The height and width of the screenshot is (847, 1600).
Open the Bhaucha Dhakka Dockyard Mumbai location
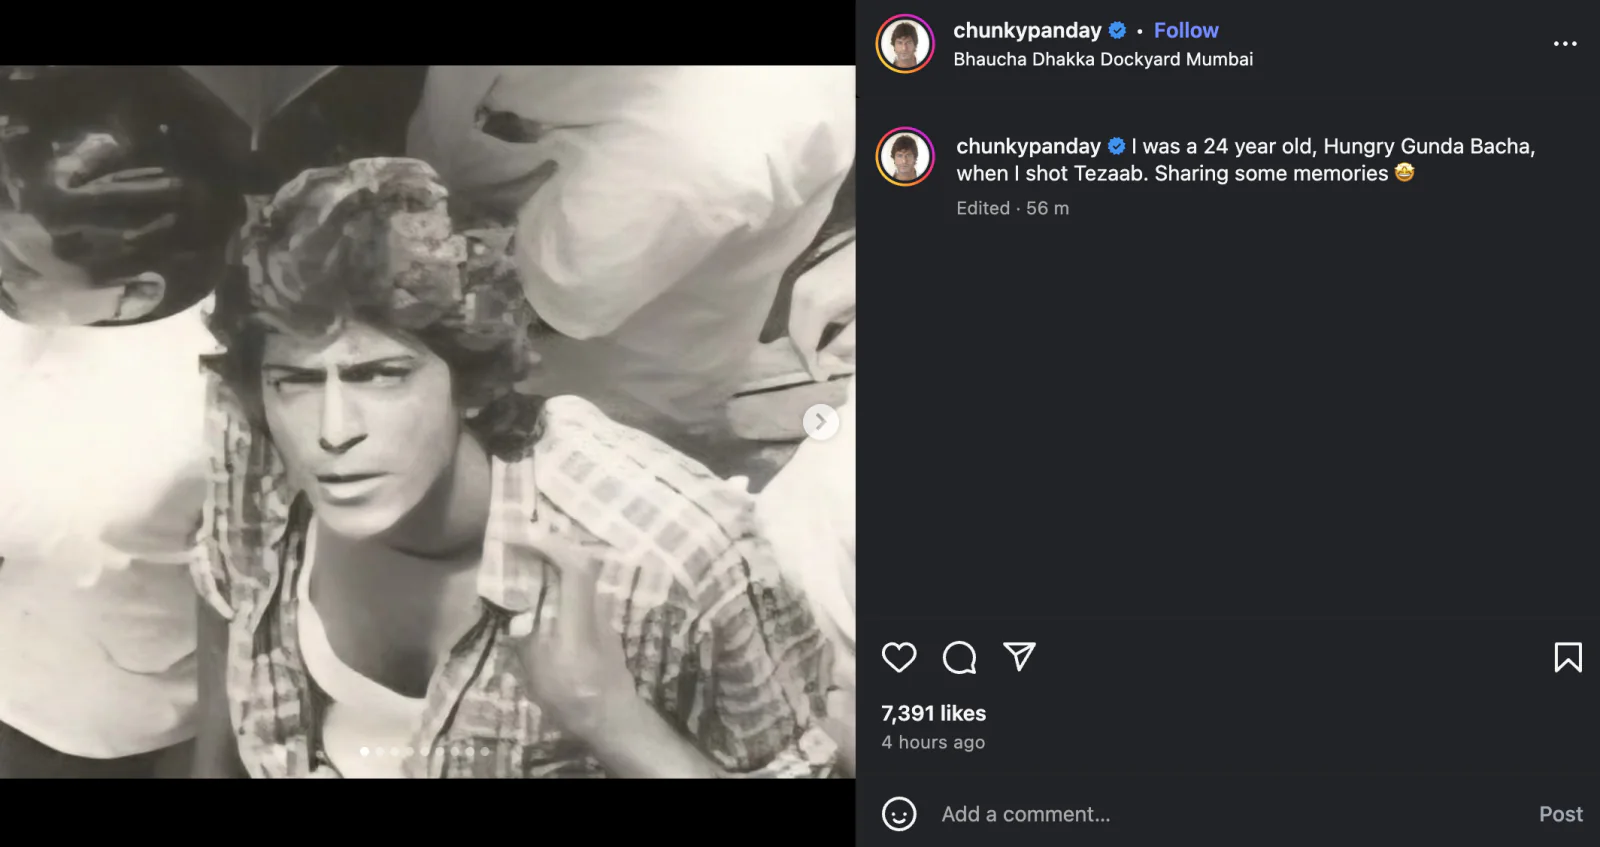[x=1103, y=58]
